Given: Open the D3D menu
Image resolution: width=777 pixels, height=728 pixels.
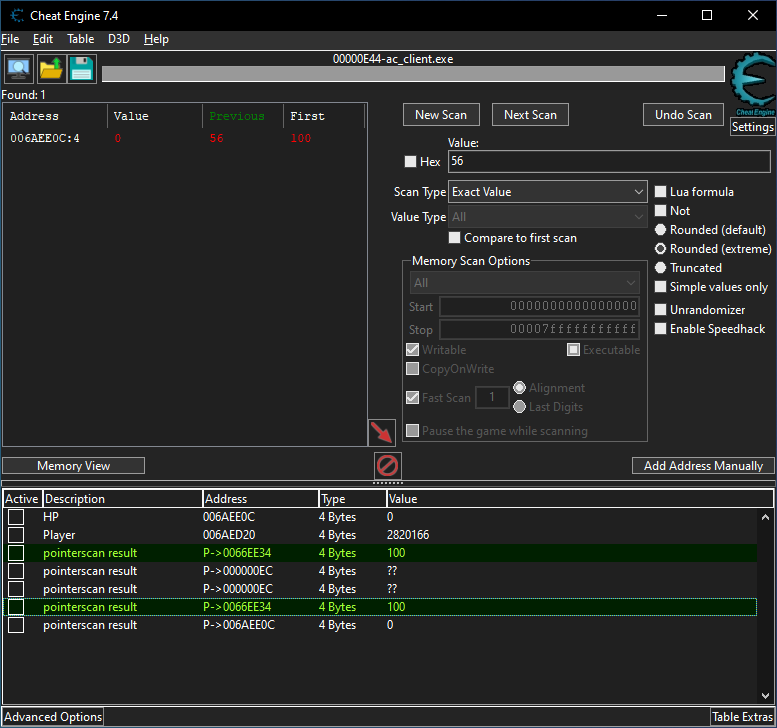Looking at the screenshot, I should pos(119,39).
